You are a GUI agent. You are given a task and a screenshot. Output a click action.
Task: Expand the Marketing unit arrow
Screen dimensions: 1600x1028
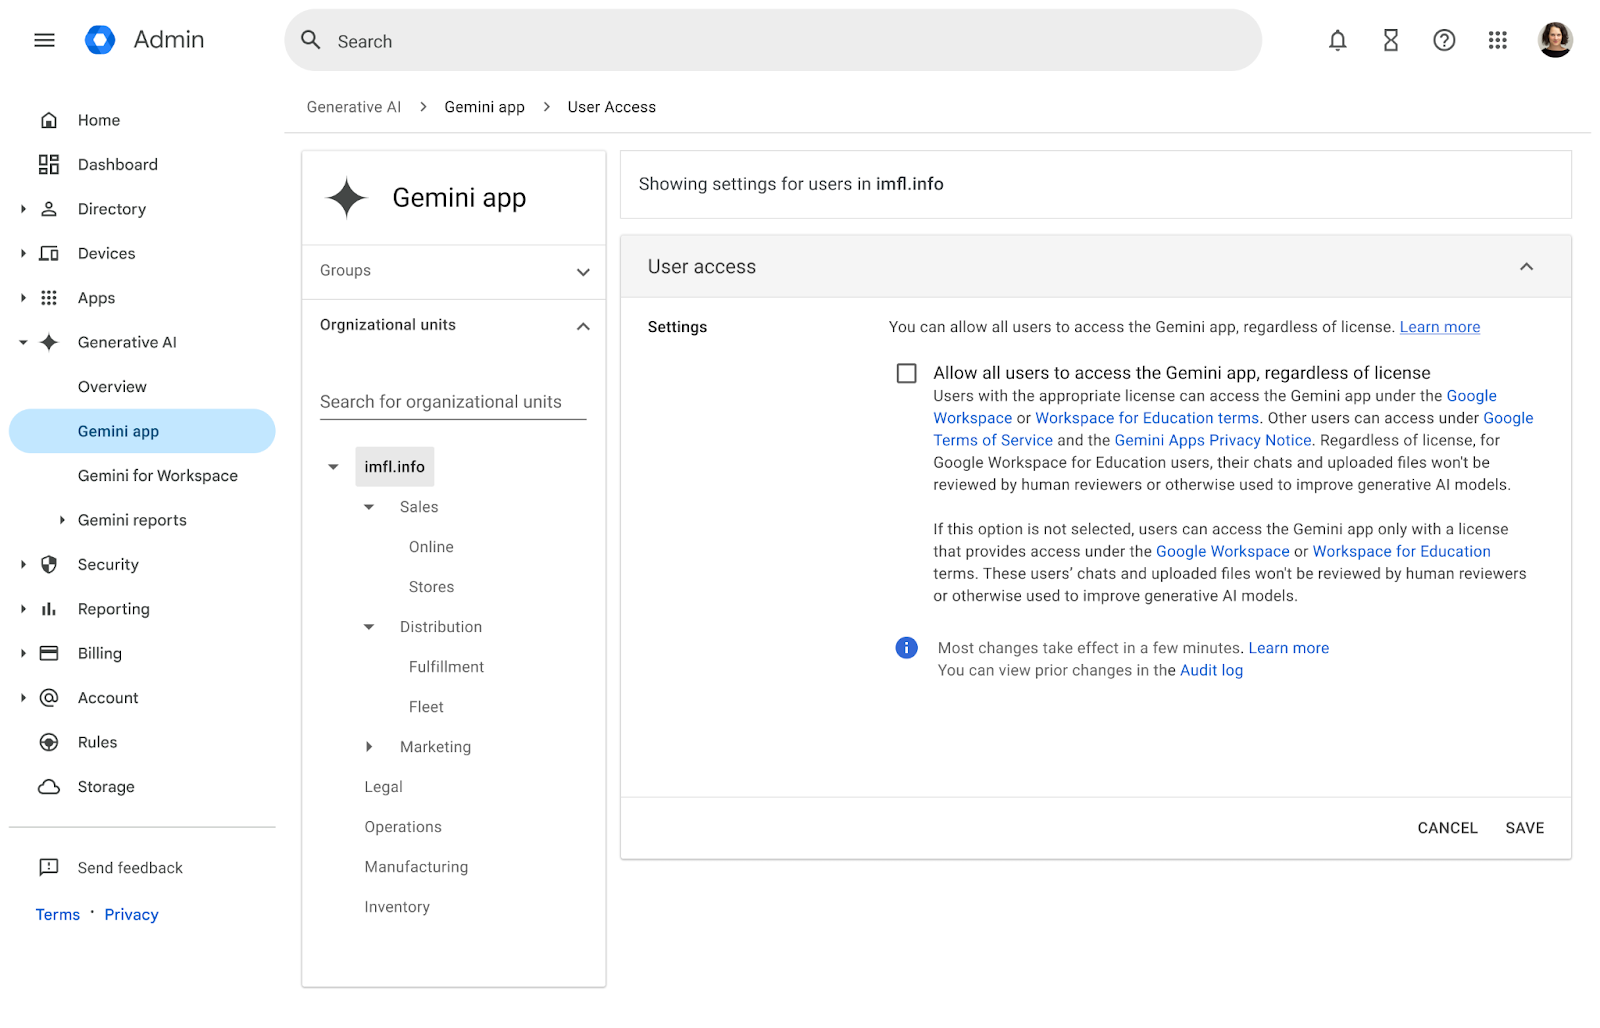pos(368,747)
